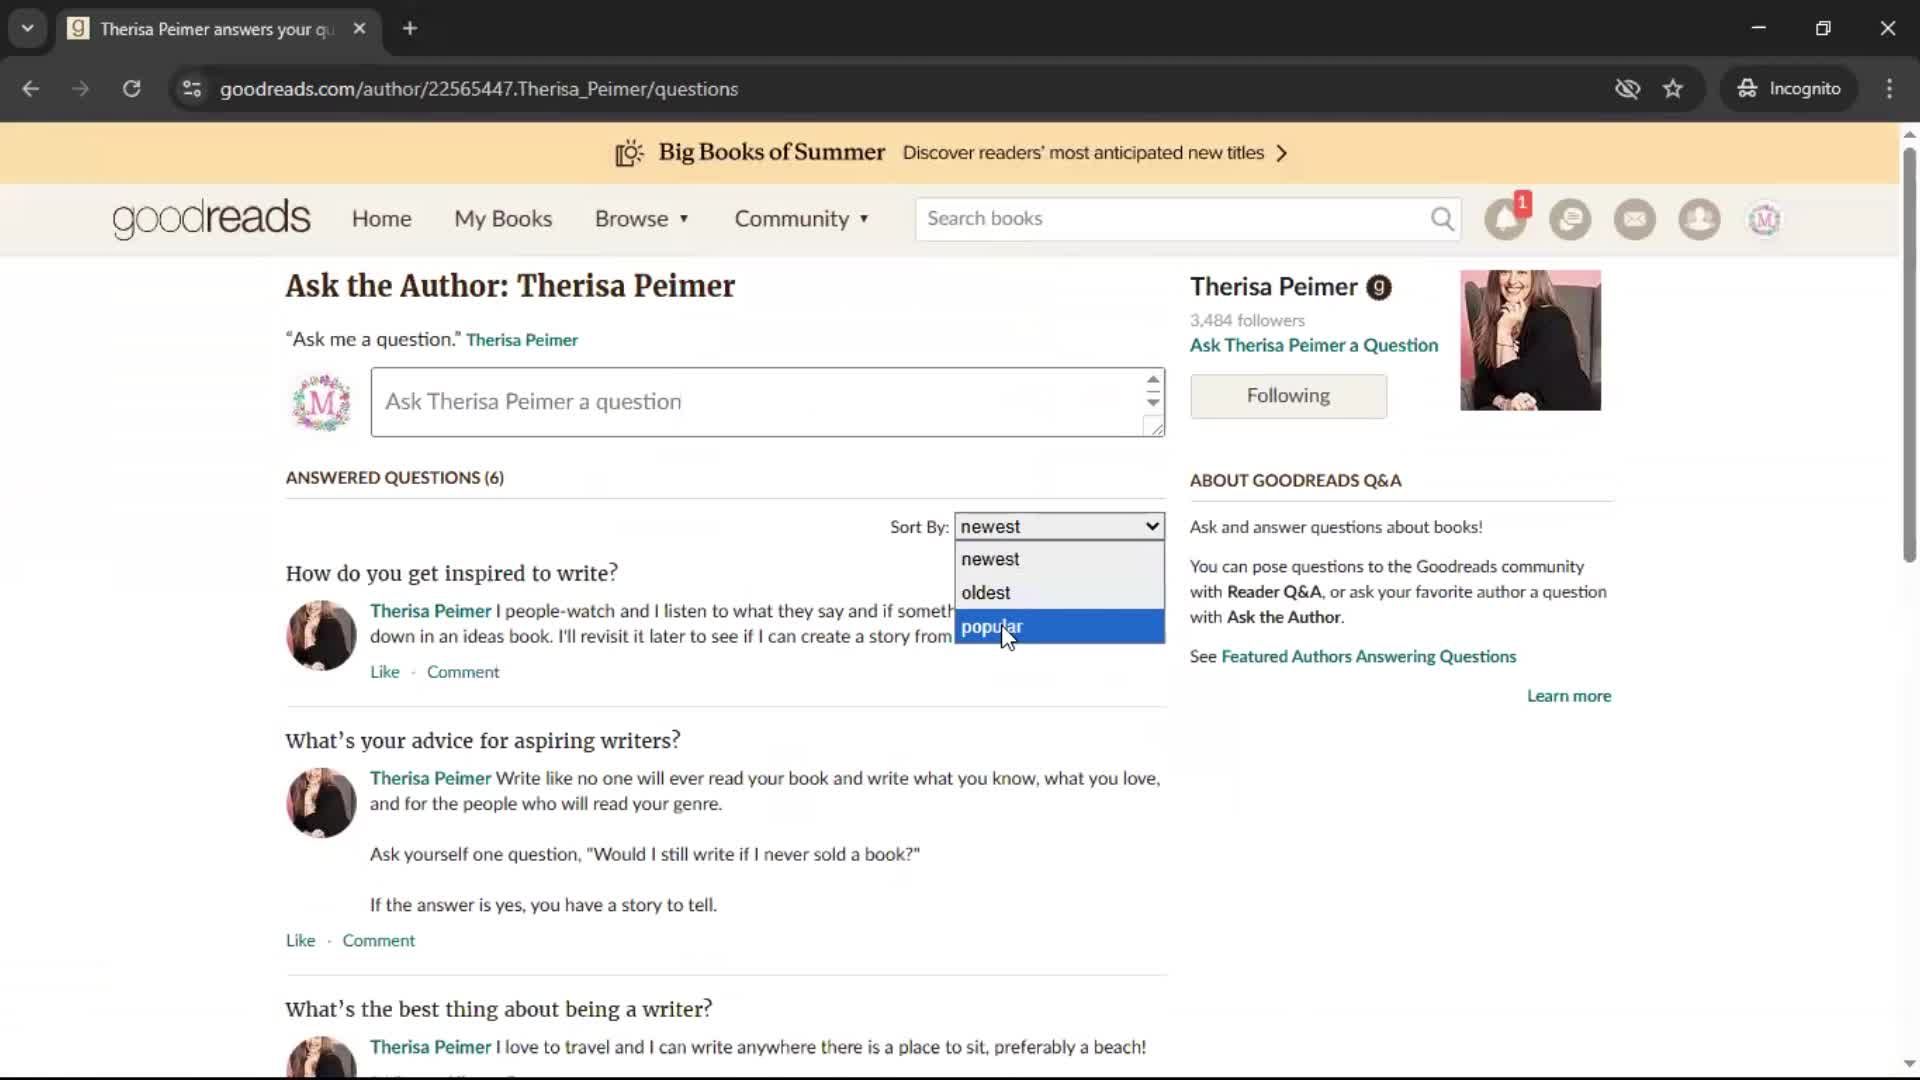The height and width of the screenshot is (1080, 1920).
Task: Click the Goodreads logo
Action: (211, 219)
